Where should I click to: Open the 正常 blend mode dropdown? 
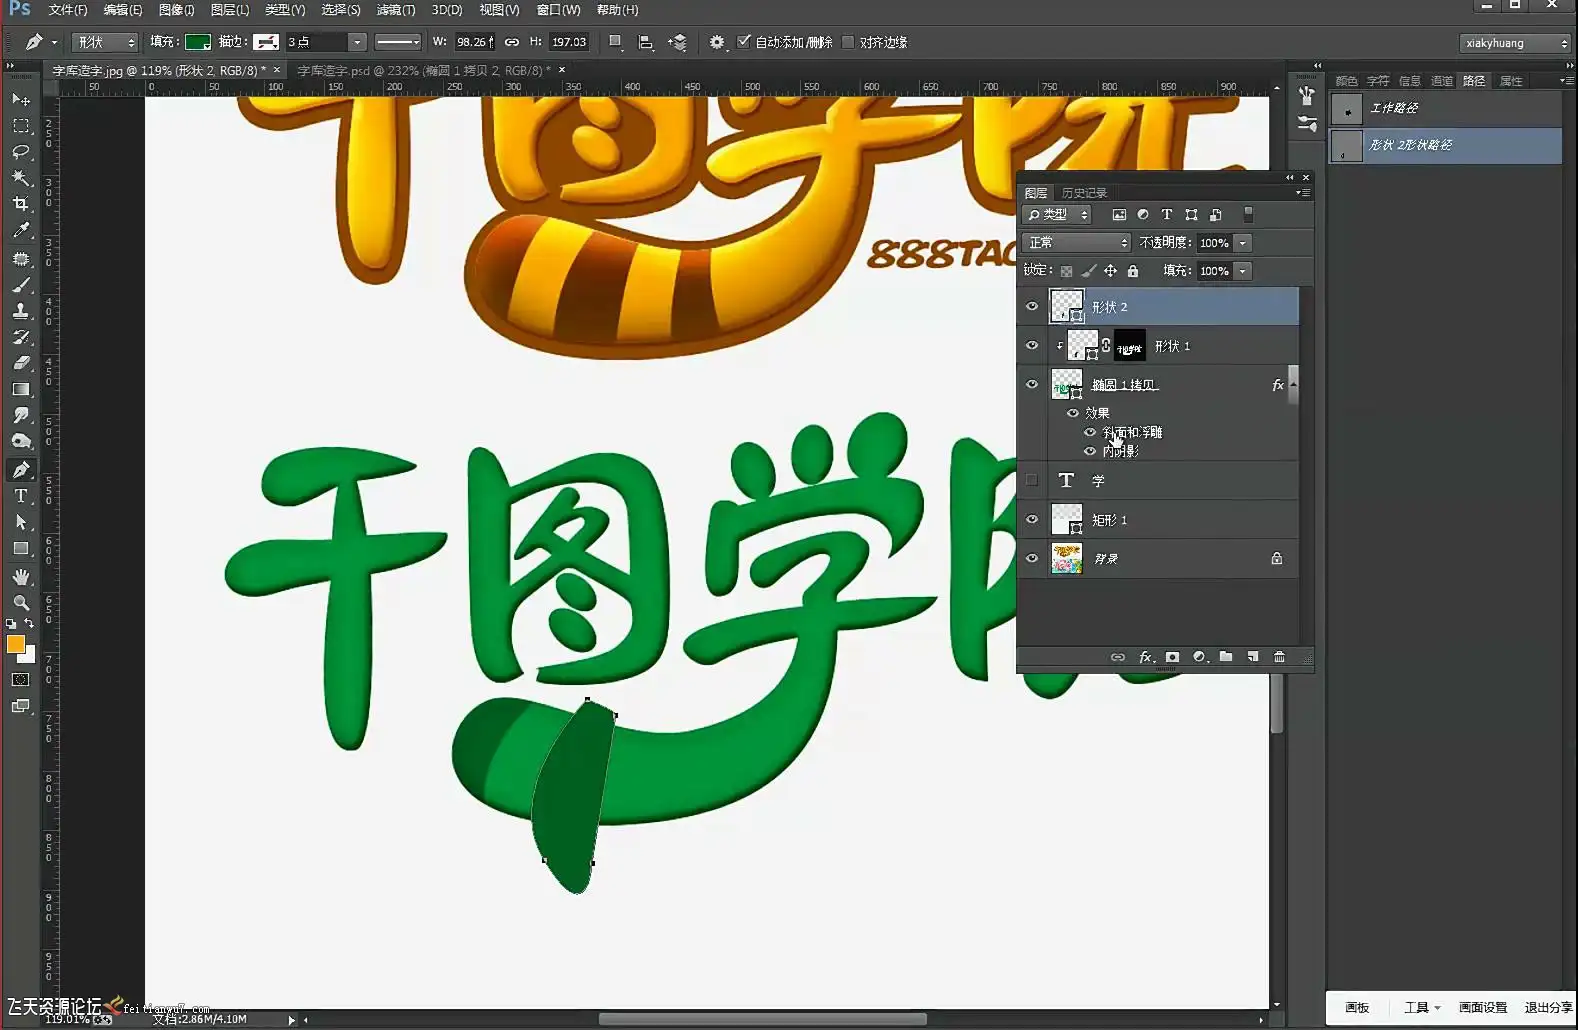coord(1076,243)
